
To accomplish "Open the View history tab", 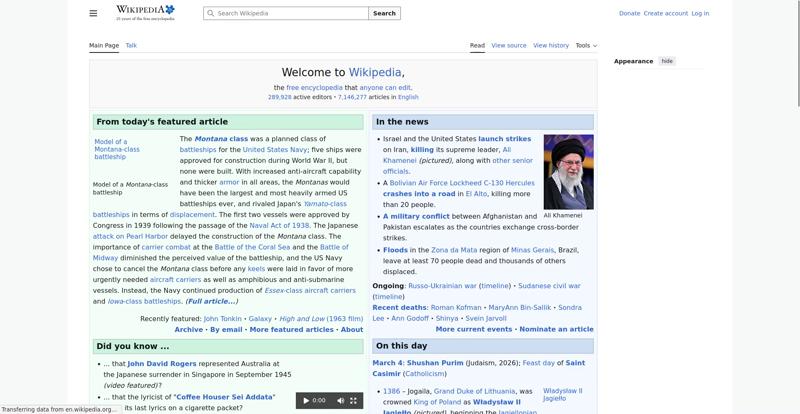I will coord(550,45).
